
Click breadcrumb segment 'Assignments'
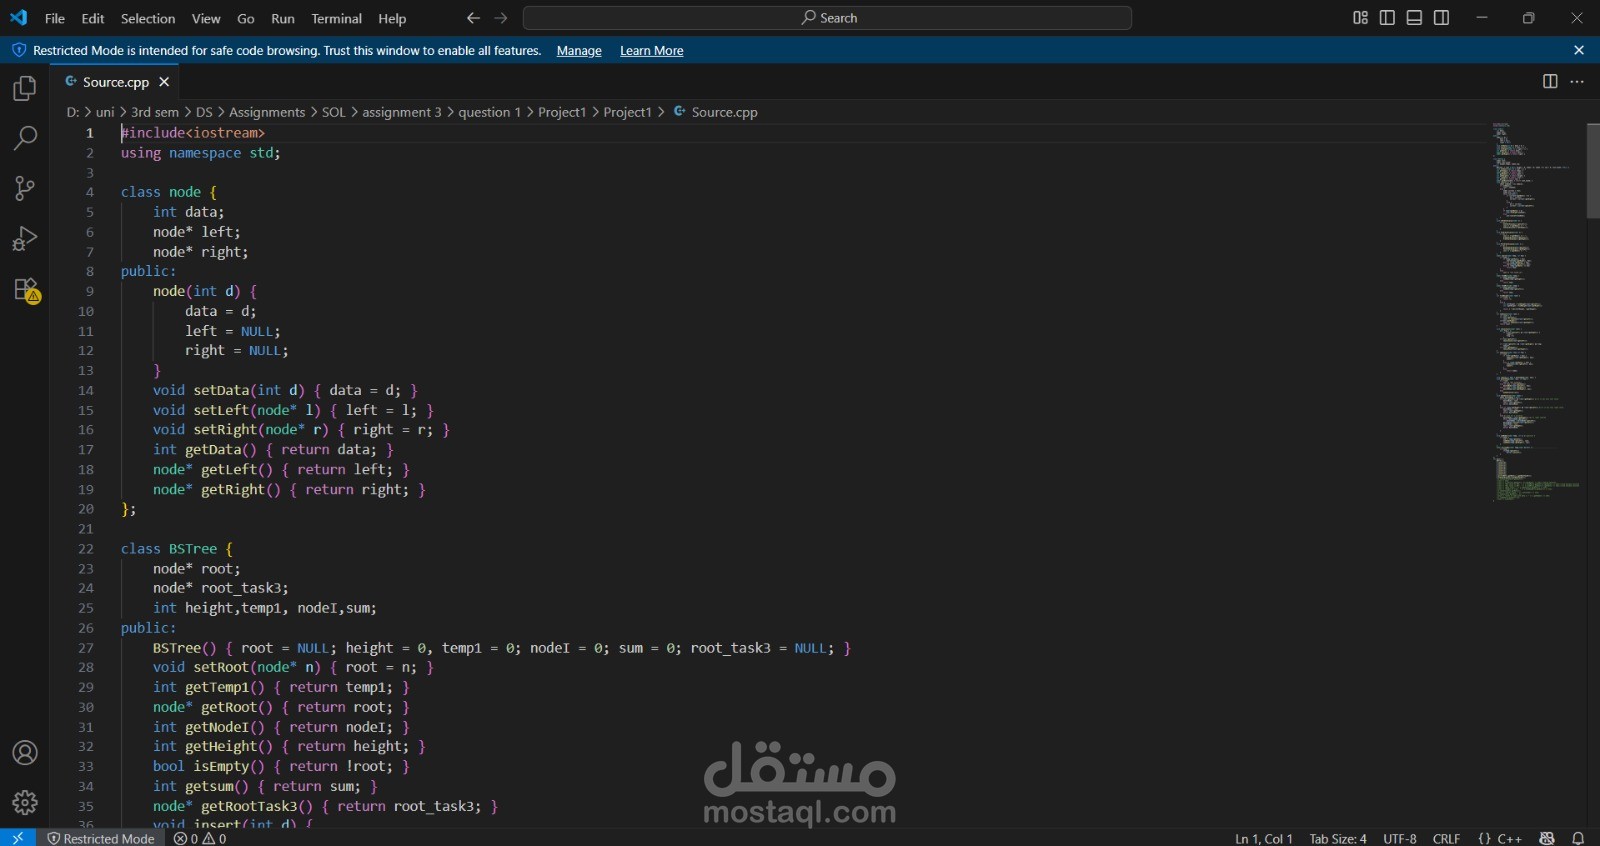(267, 112)
